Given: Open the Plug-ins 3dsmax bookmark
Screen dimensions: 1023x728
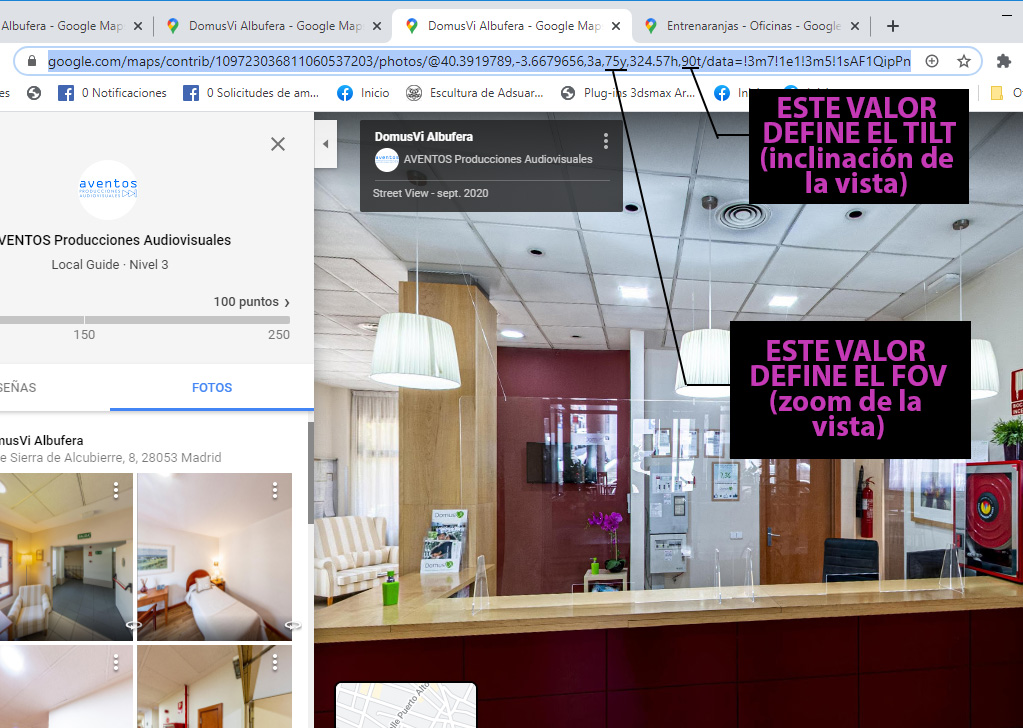Looking at the screenshot, I should (x=628, y=93).
